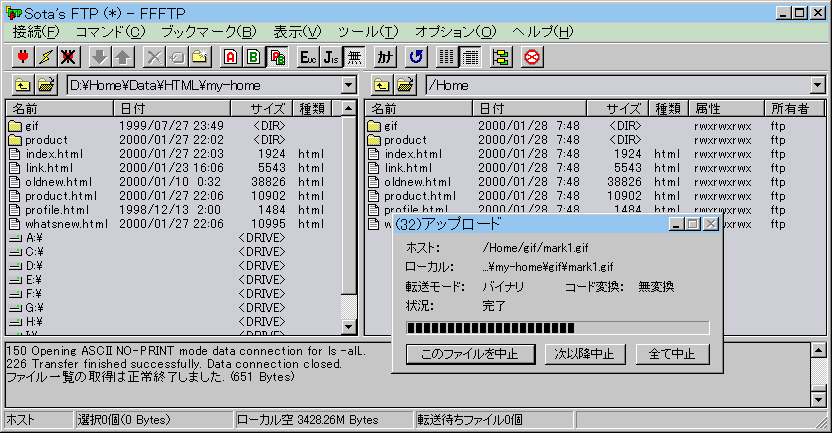Sort local list by 名前 column header
832x433 pixels.
click(60, 109)
